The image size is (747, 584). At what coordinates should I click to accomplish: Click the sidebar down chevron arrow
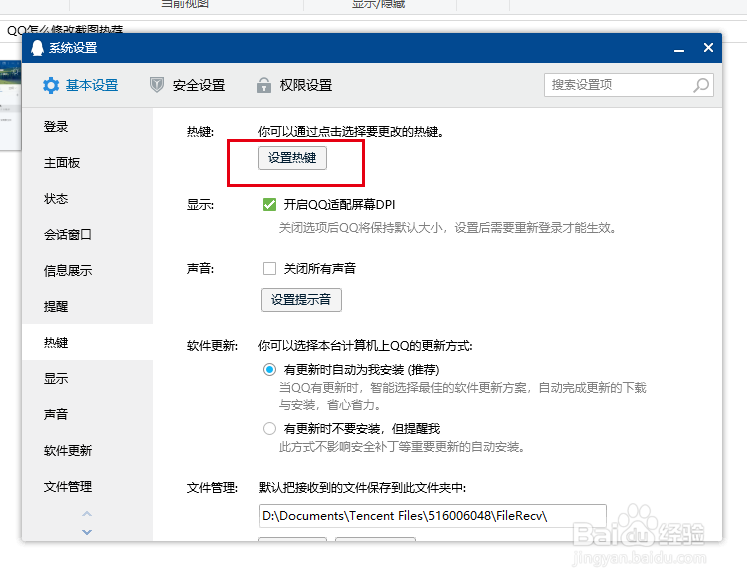click(87, 532)
